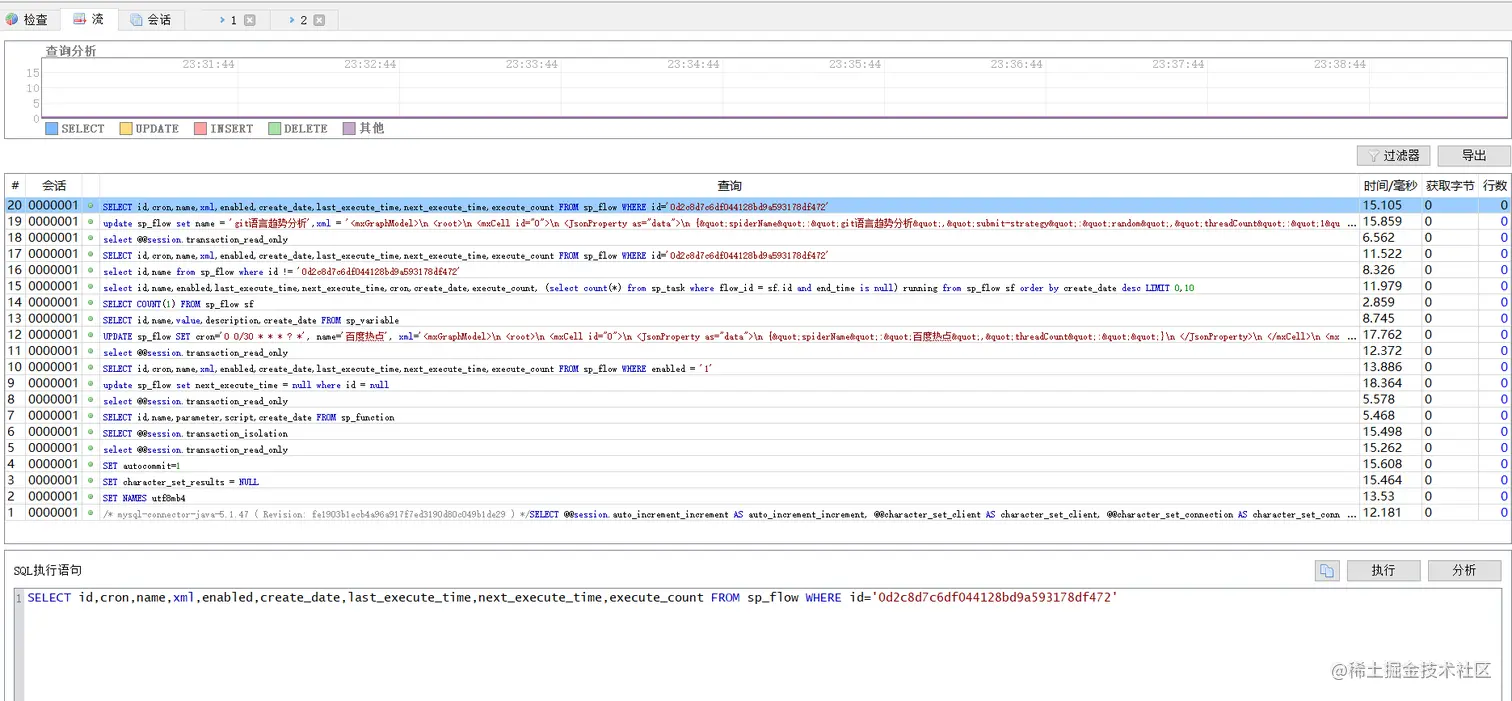Select the 'SELECT @@session.transaction_isolation' query
This screenshot has width=1512, height=701.
(195, 432)
